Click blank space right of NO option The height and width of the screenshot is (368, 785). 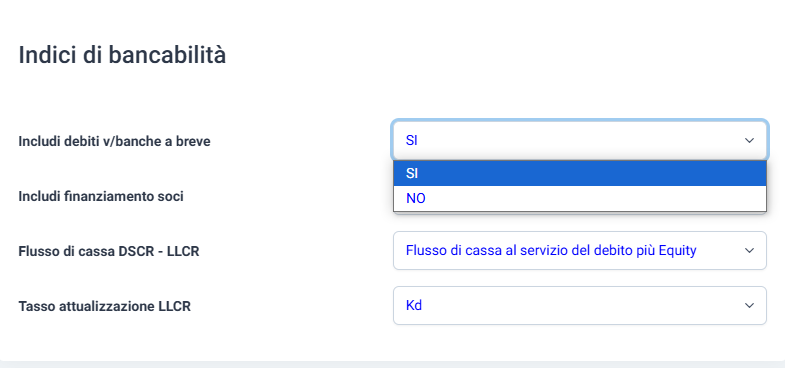point(596,199)
